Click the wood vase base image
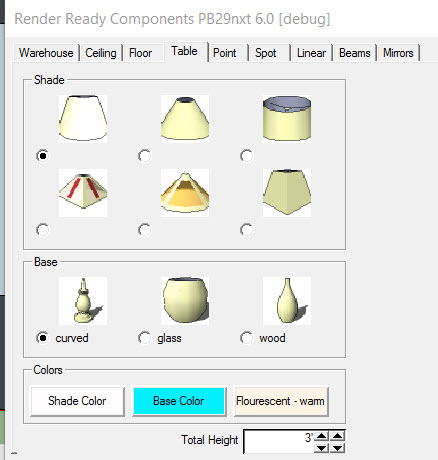 [287, 301]
